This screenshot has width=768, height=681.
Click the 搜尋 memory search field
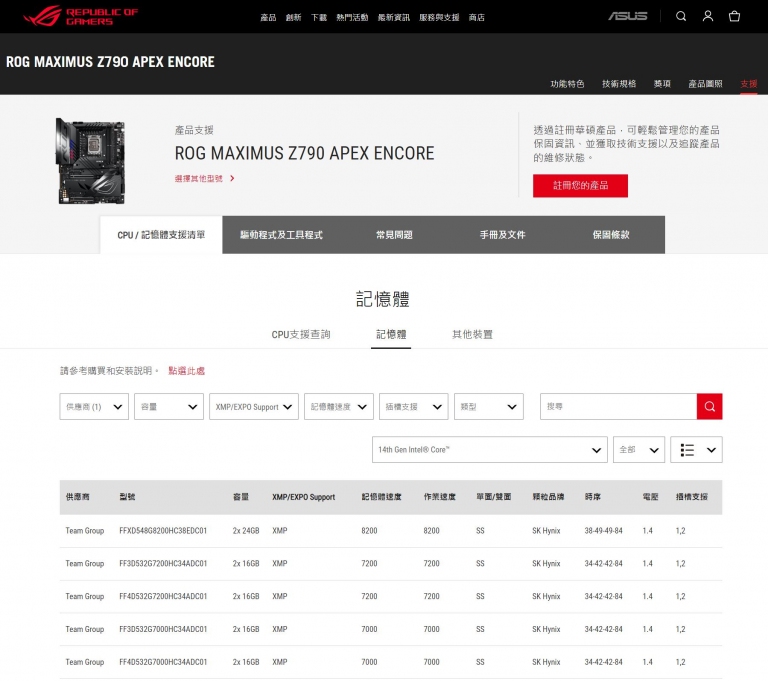point(618,406)
